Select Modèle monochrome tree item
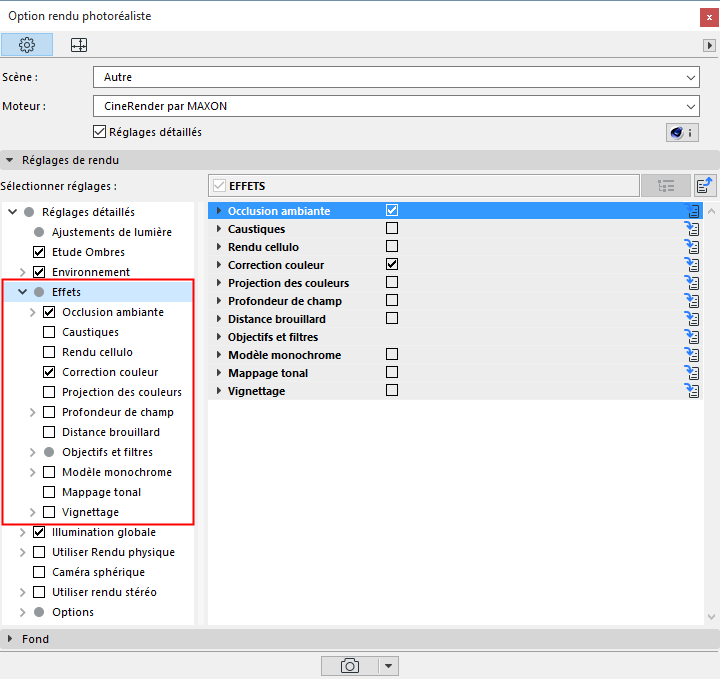 [117, 472]
